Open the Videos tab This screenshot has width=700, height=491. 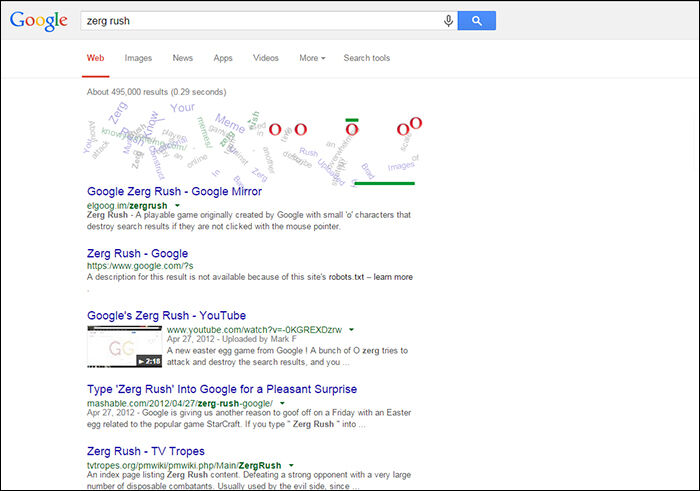(x=266, y=58)
